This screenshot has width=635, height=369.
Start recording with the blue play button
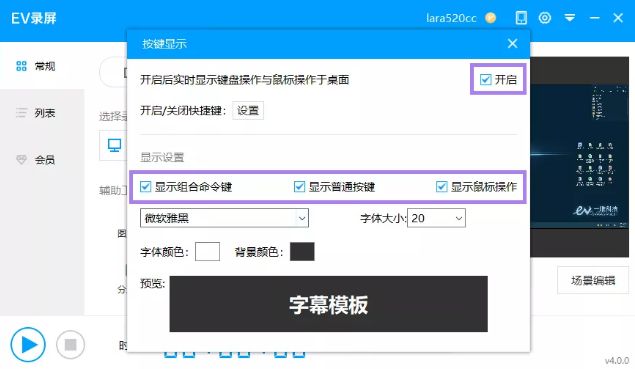click(x=28, y=344)
